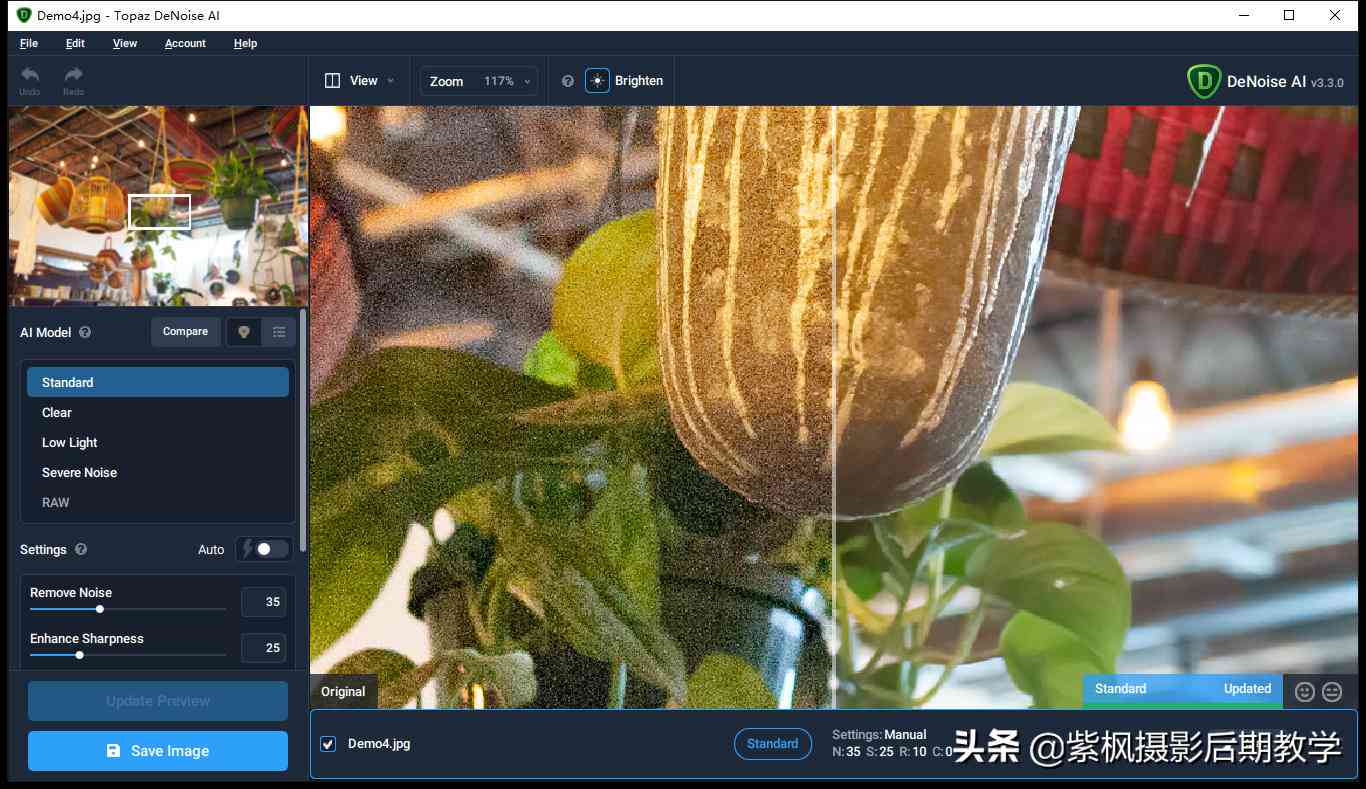The image size is (1366, 789).
Task: Click the navigator thumbnail preview
Action: (158, 206)
